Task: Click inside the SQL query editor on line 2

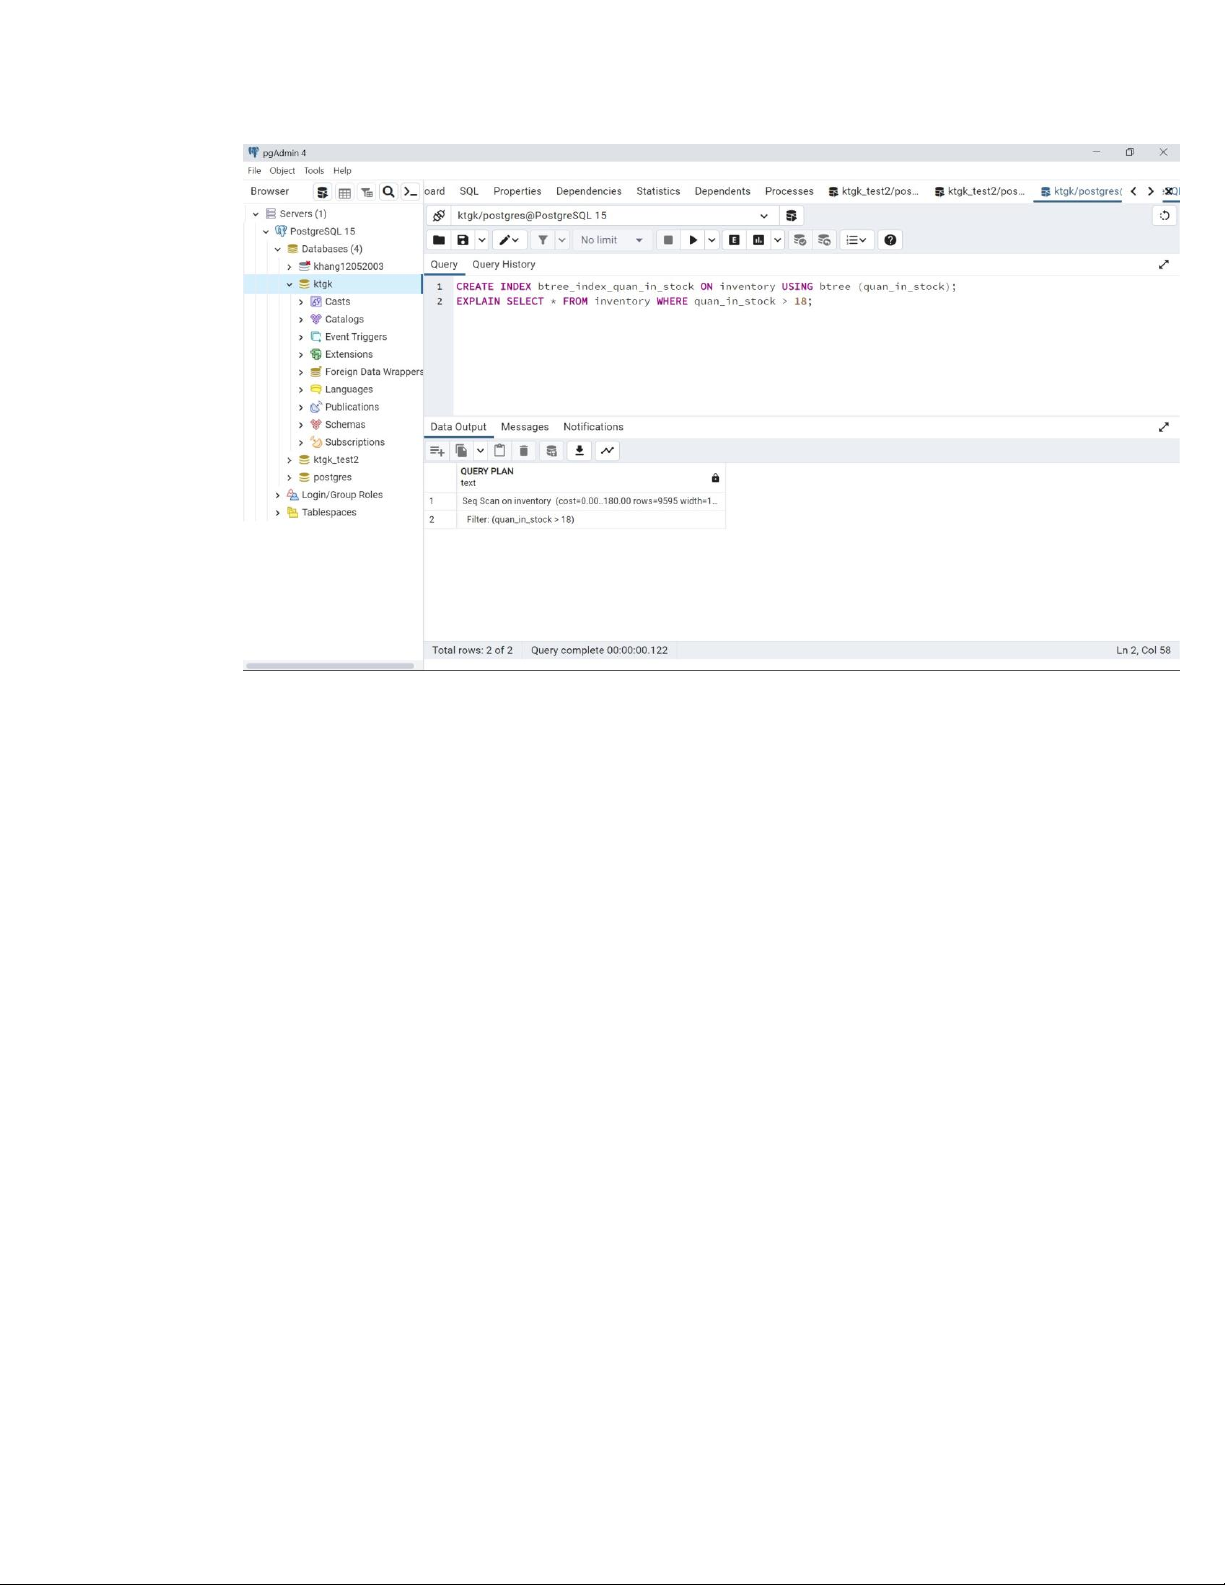Action: [x=634, y=302]
